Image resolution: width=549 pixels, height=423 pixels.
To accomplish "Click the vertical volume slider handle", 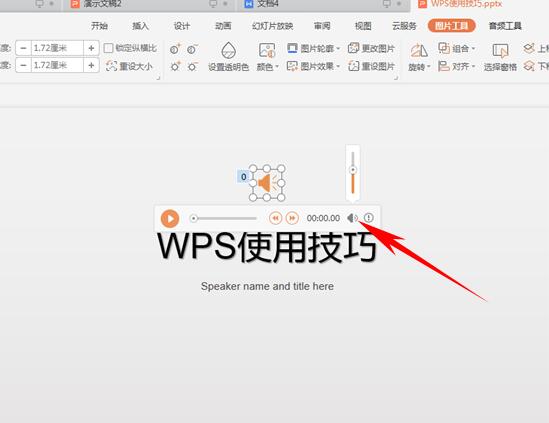I will [353, 170].
